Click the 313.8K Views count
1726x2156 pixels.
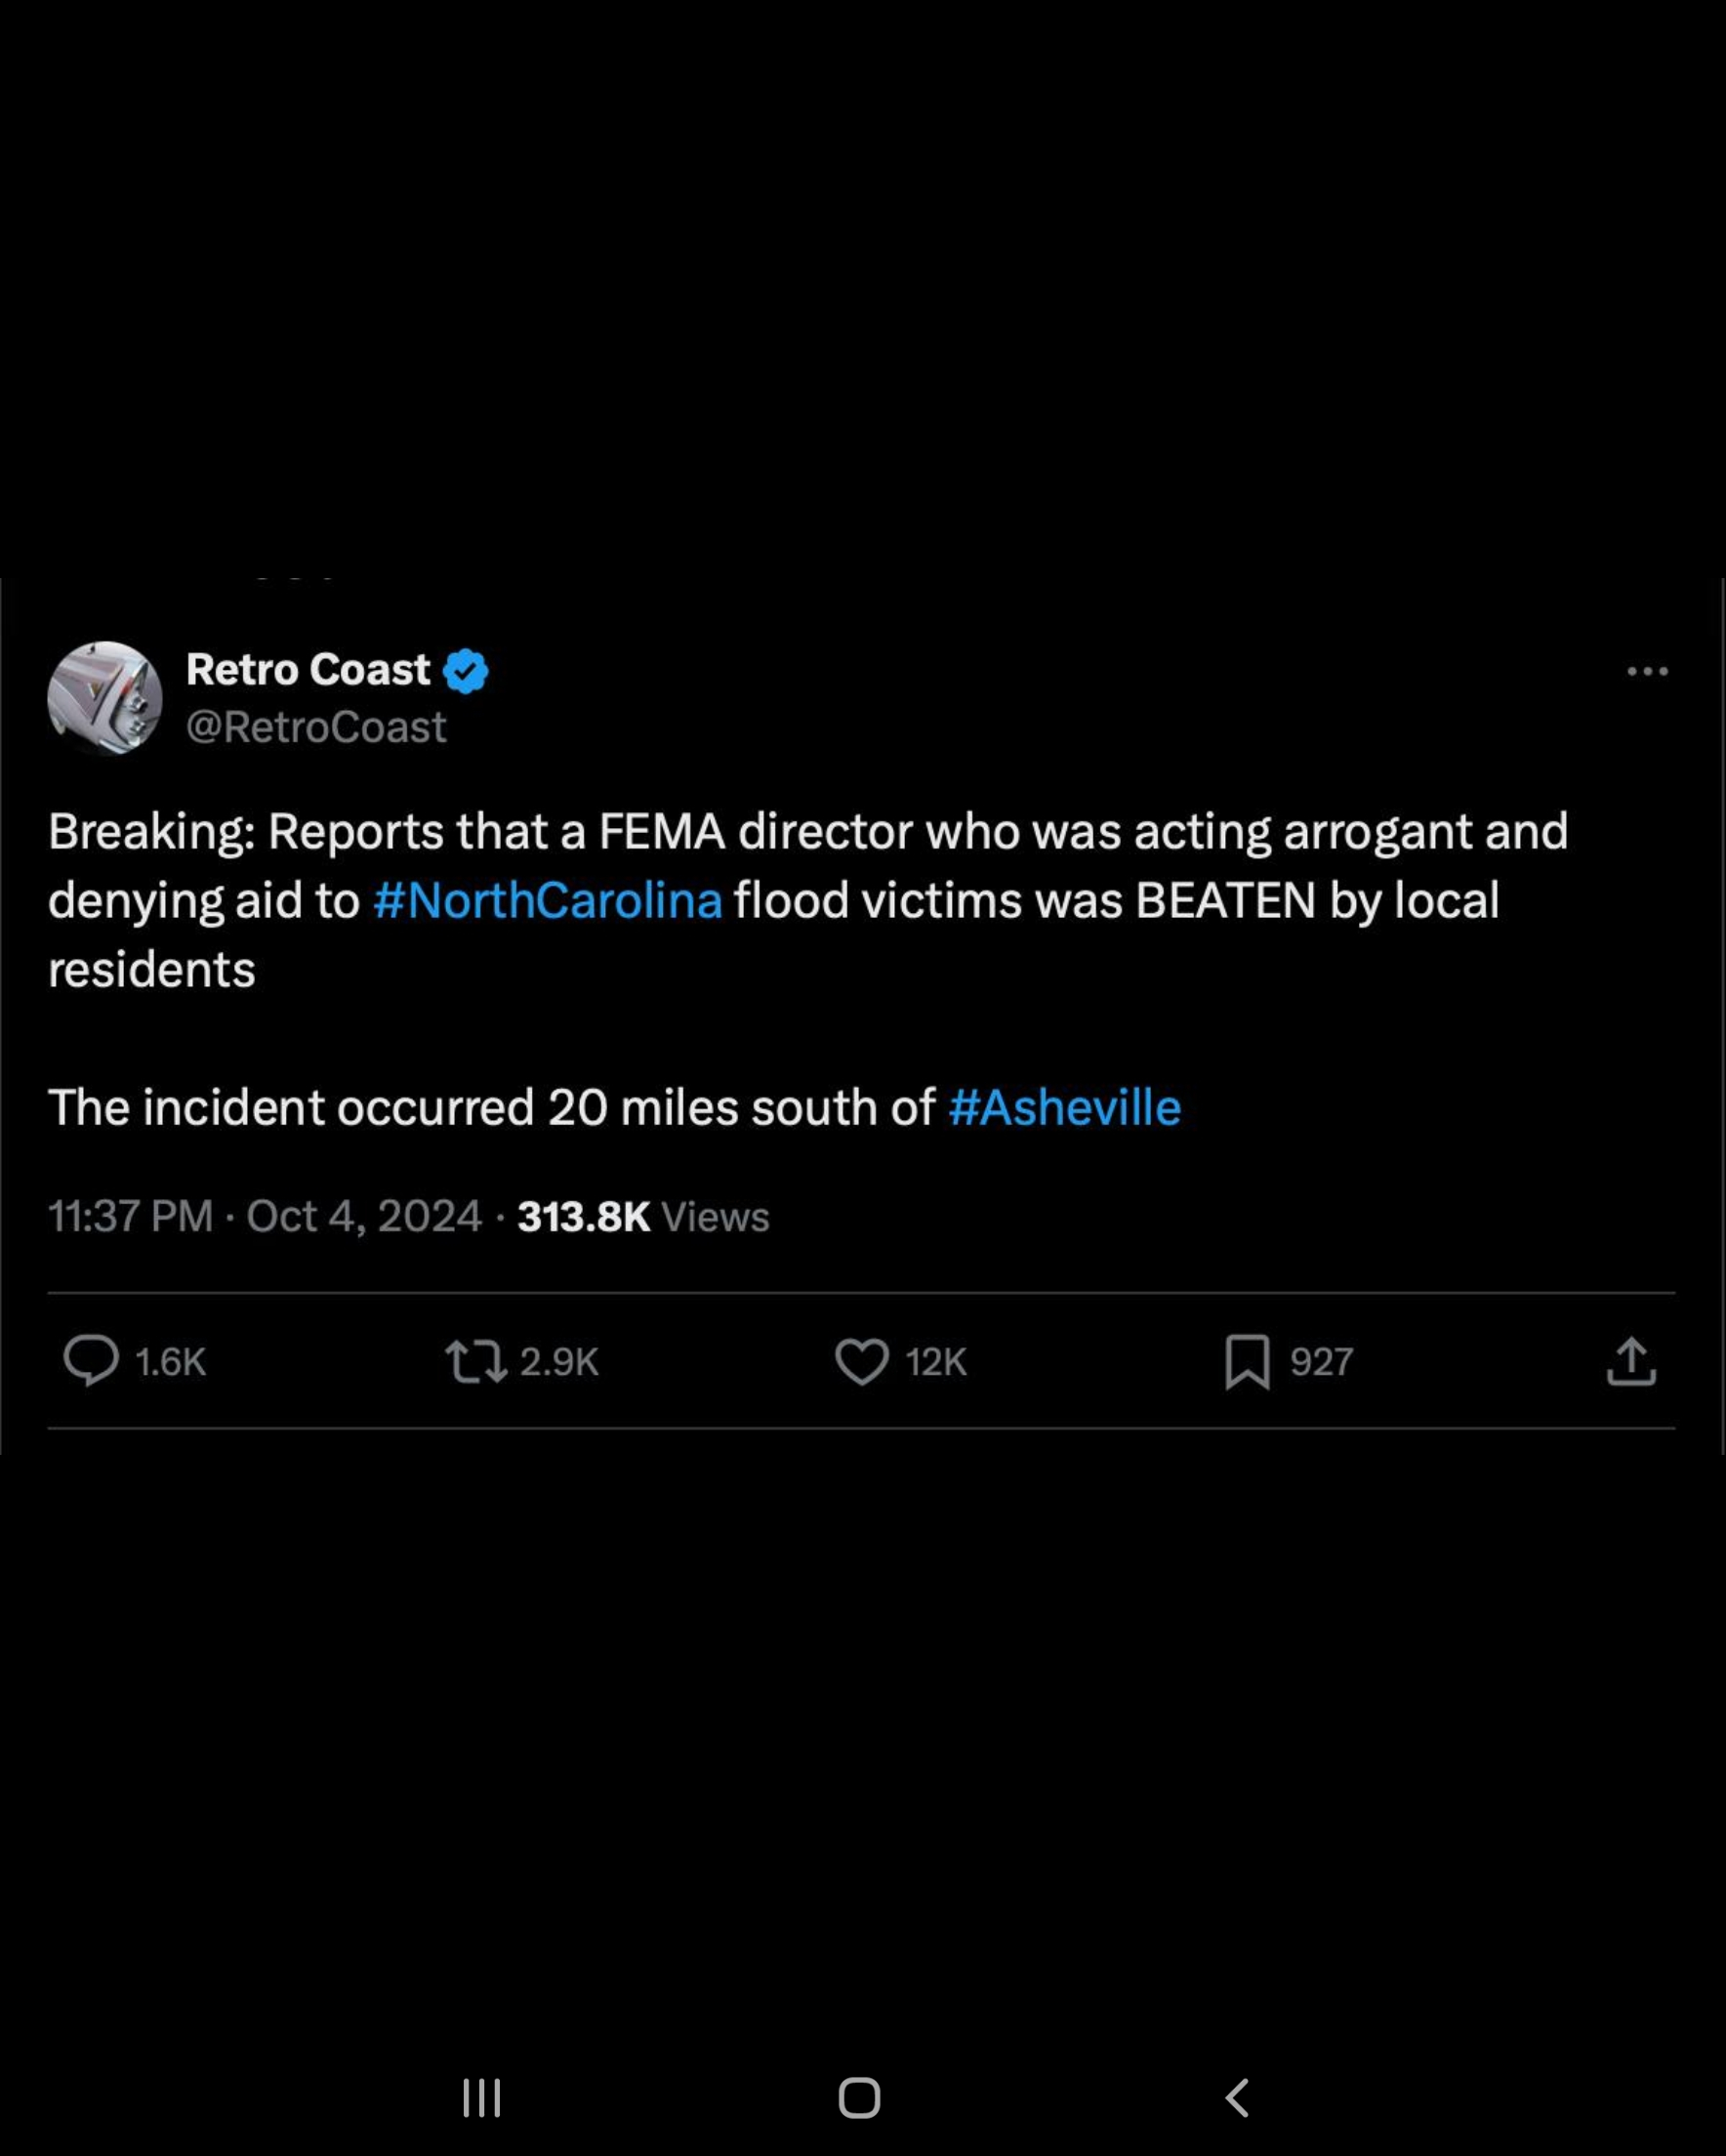click(x=643, y=1216)
